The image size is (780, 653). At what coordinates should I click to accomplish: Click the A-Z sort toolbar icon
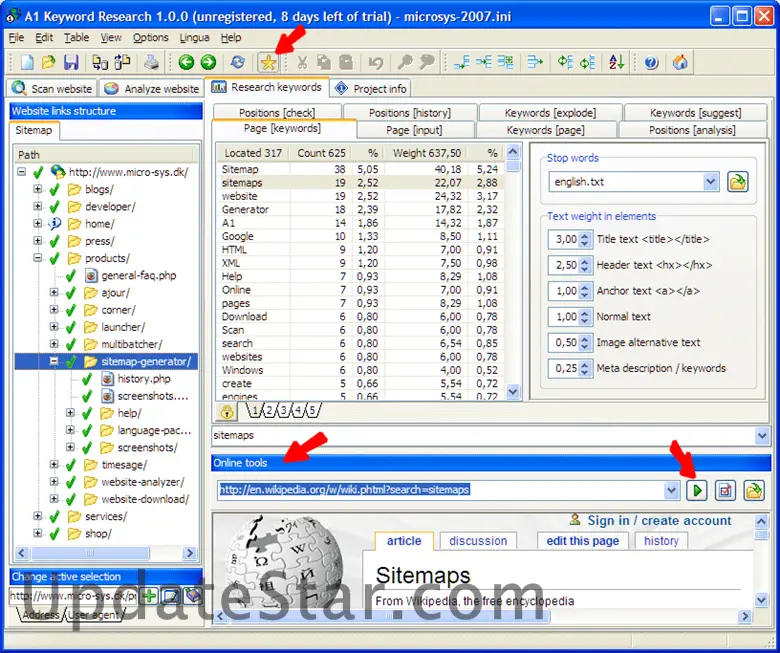pos(616,62)
